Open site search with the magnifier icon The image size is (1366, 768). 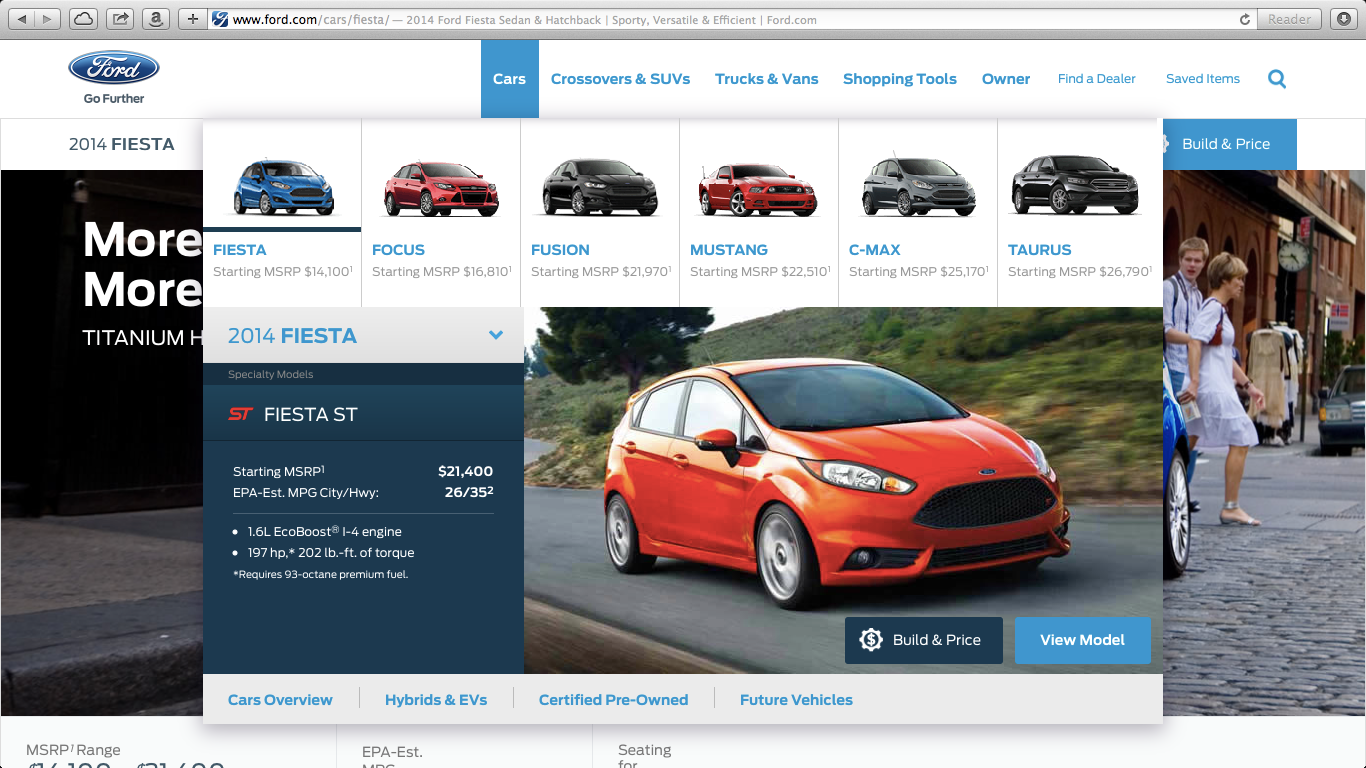(x=1277, y=79)
